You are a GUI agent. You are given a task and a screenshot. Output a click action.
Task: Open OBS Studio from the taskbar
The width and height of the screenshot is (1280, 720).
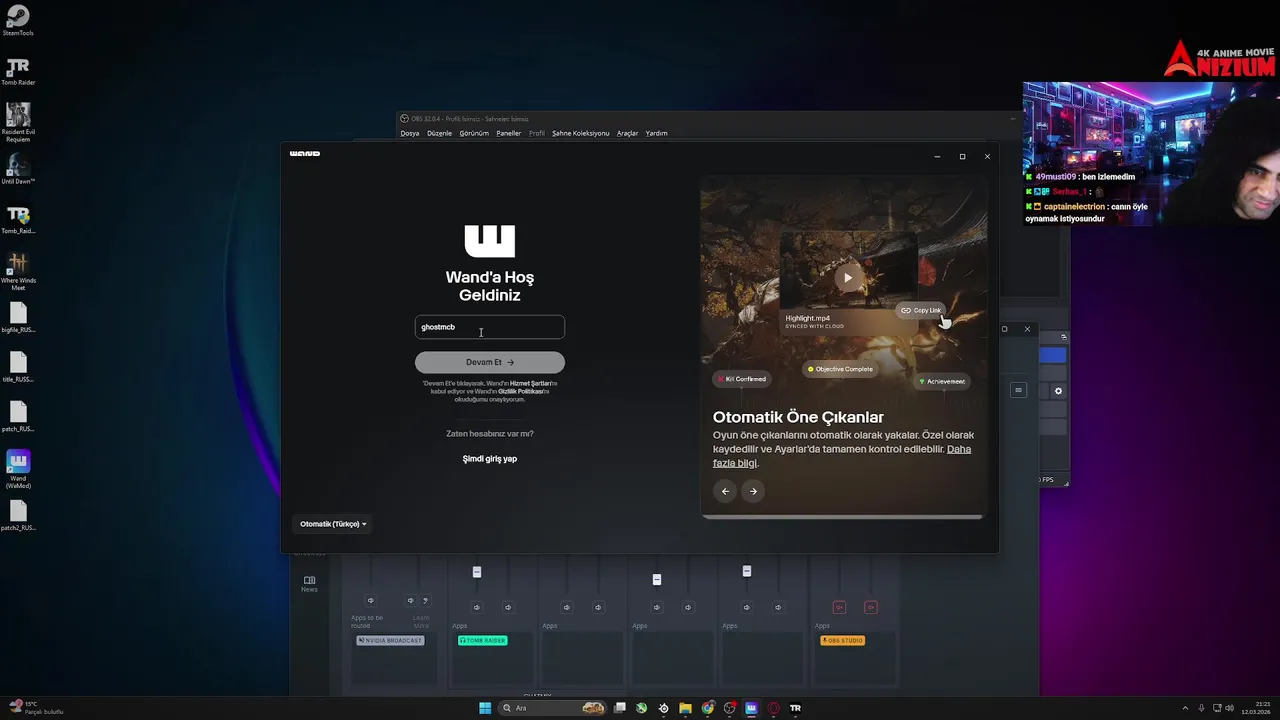tap(730, 708)
